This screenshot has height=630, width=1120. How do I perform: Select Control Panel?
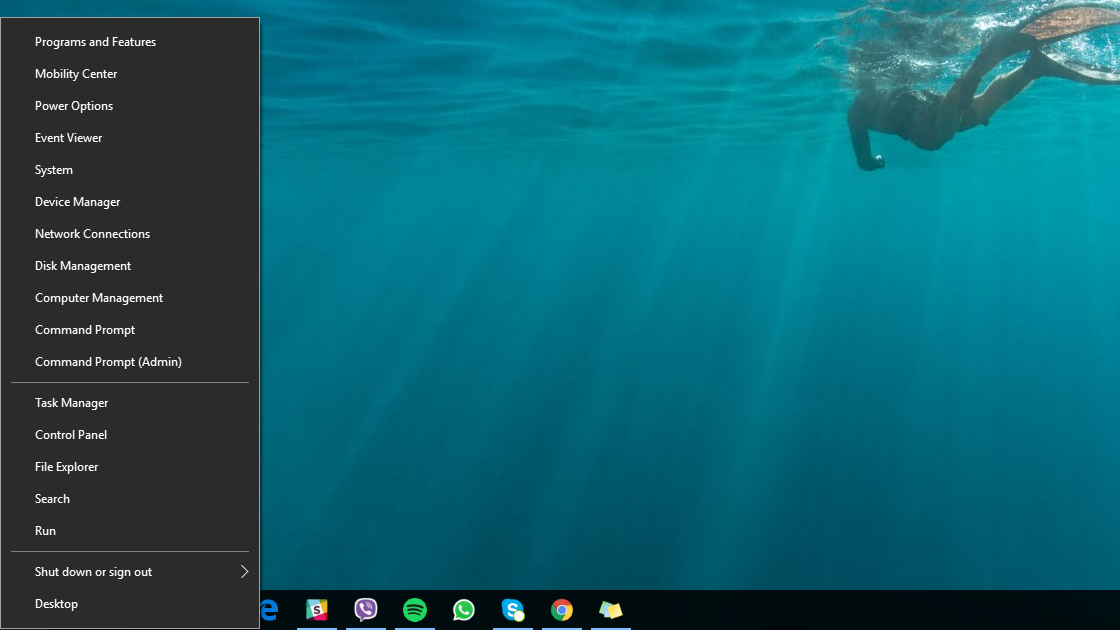71,435
